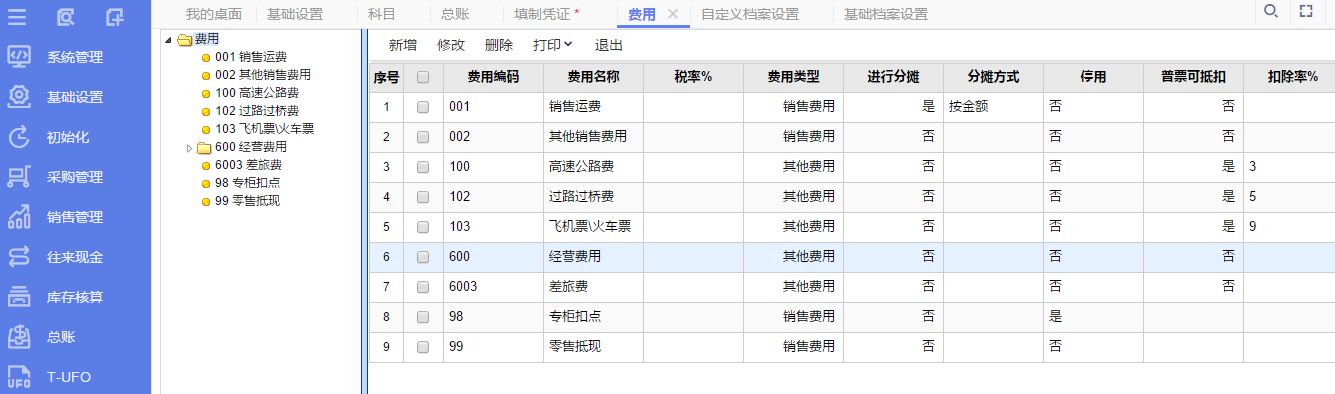Screen dimensions: 1335x394
Task: Select the 6003 差旅费 tree node
Action: [x=248, y=165]
